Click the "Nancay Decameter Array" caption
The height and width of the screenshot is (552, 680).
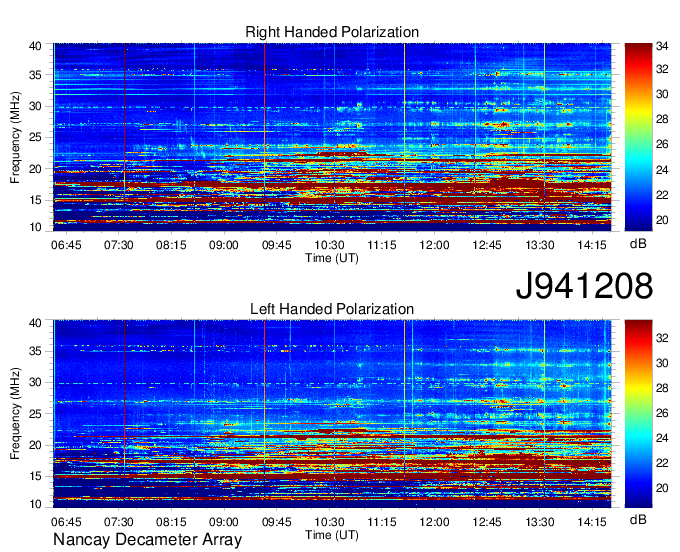point(147,539)
